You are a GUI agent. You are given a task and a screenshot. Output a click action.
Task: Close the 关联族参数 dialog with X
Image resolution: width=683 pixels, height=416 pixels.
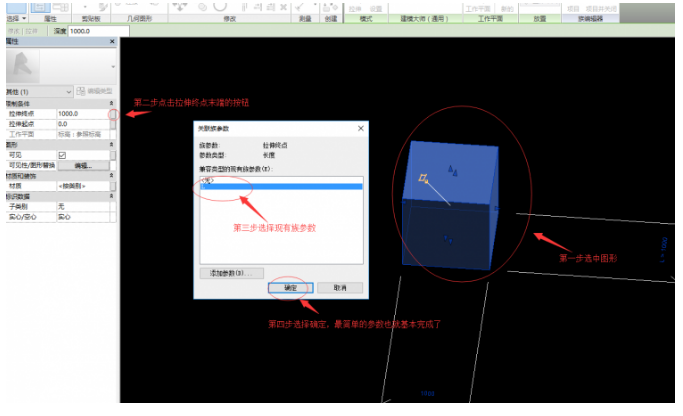[x=361, y=128]
